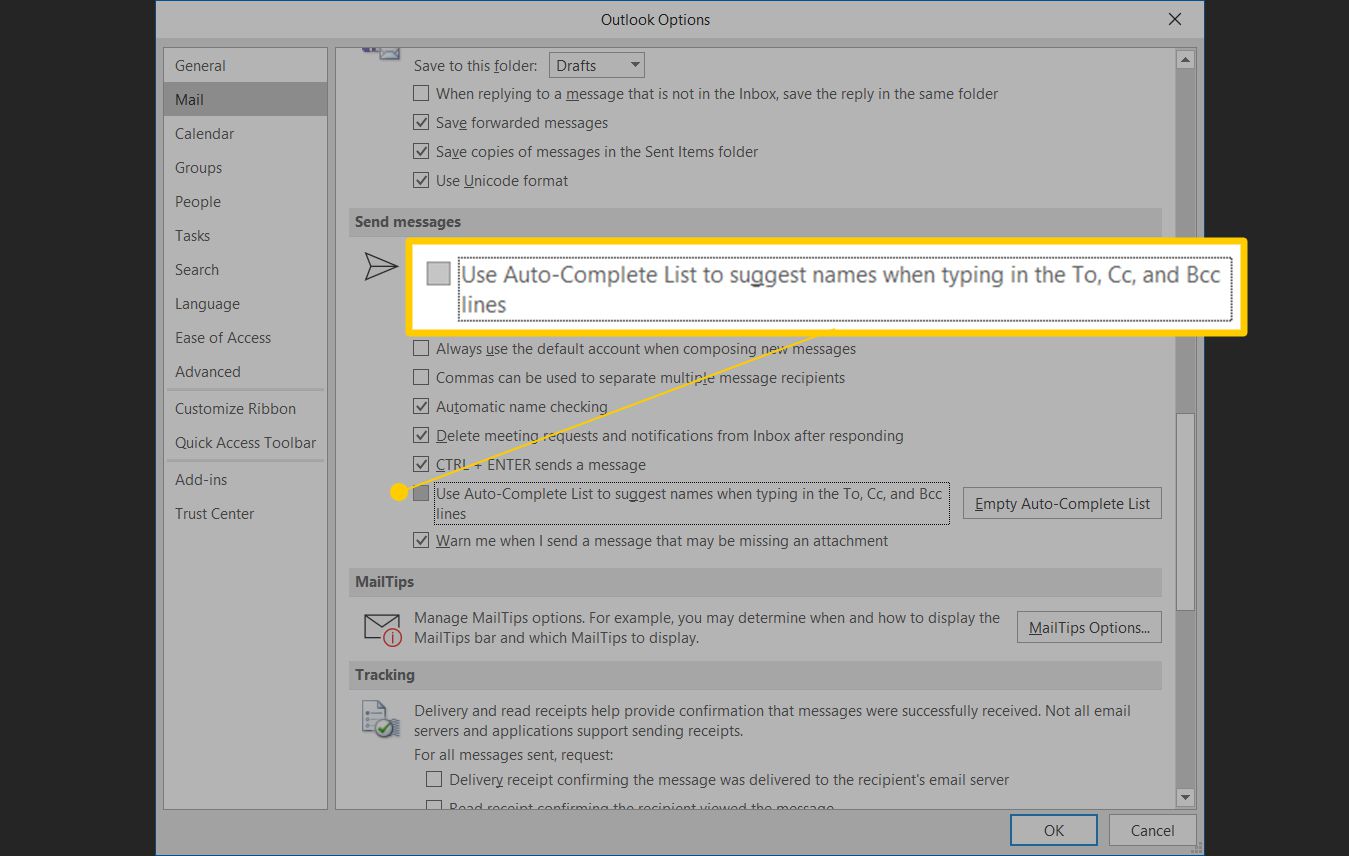The height and width of the screenshot is (856, 1349).
Task: Open Customize Ribbon settings
Action: [245, 409]
